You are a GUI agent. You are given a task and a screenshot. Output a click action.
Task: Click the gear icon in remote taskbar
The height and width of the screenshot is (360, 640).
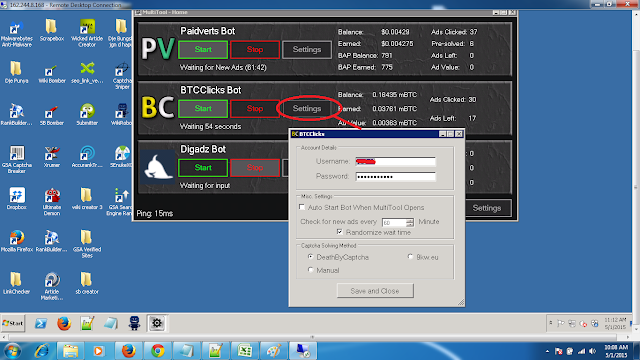[x=157, y=323]
